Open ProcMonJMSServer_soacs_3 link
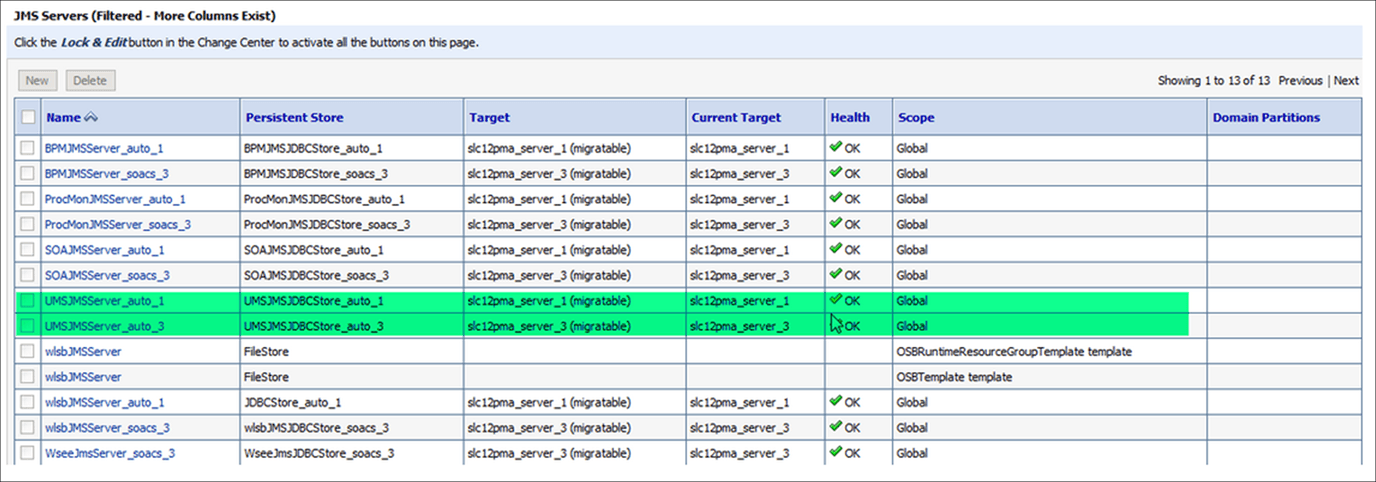 (x=118, y=224)
